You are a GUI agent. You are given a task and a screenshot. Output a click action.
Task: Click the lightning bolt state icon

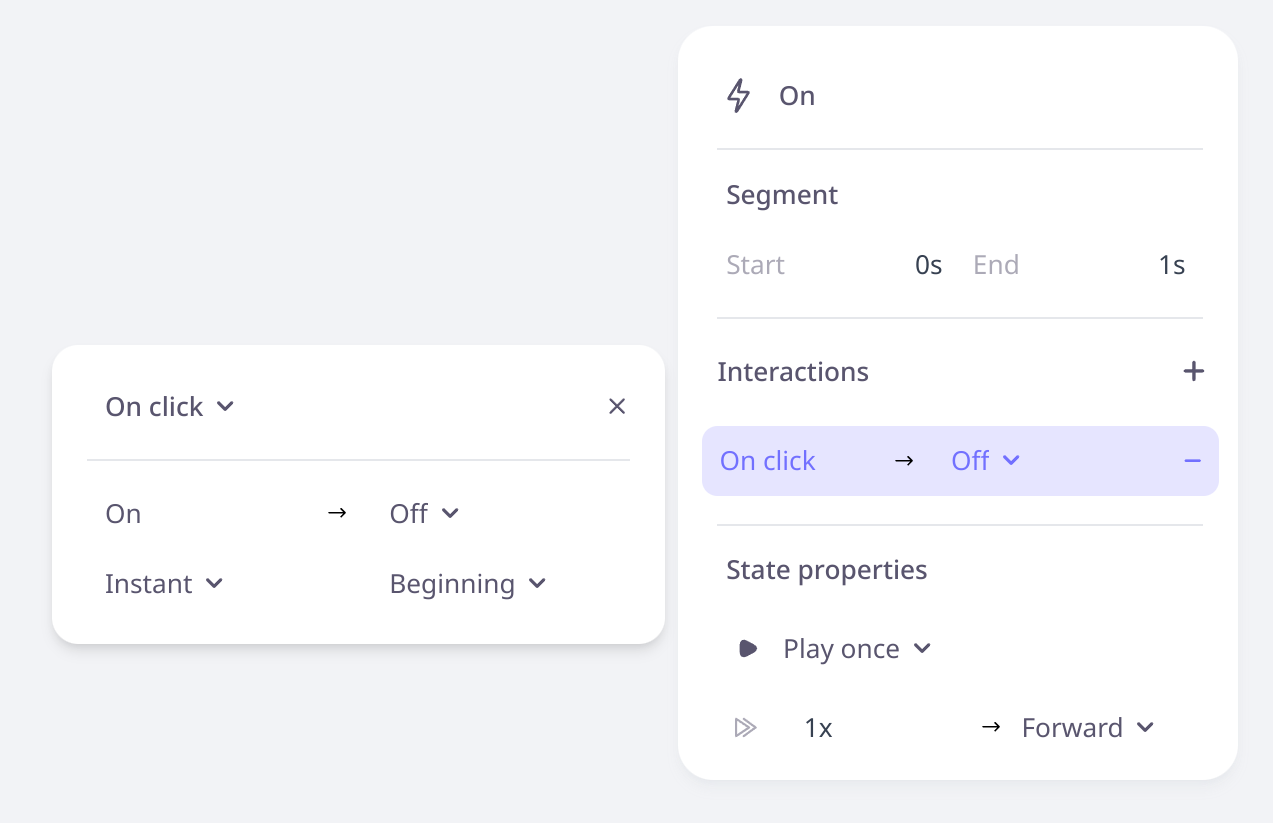point(738,96)
